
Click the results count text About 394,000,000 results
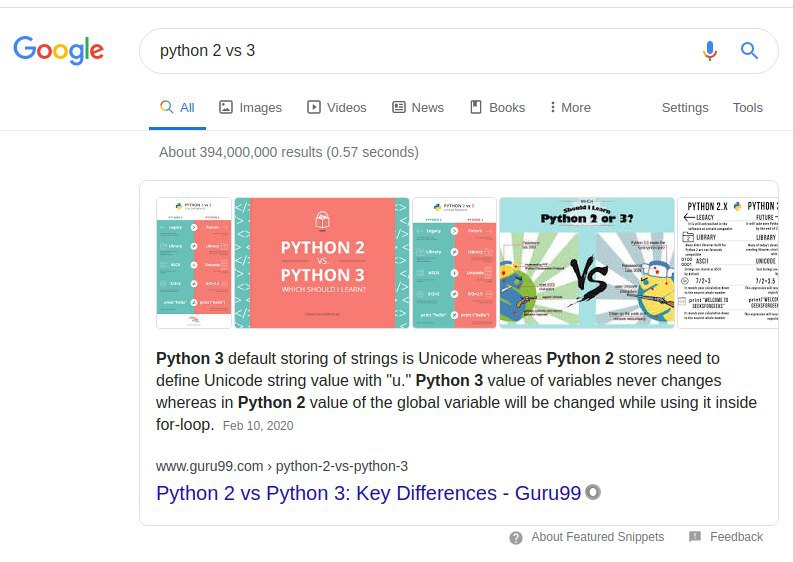click(289, 152)
